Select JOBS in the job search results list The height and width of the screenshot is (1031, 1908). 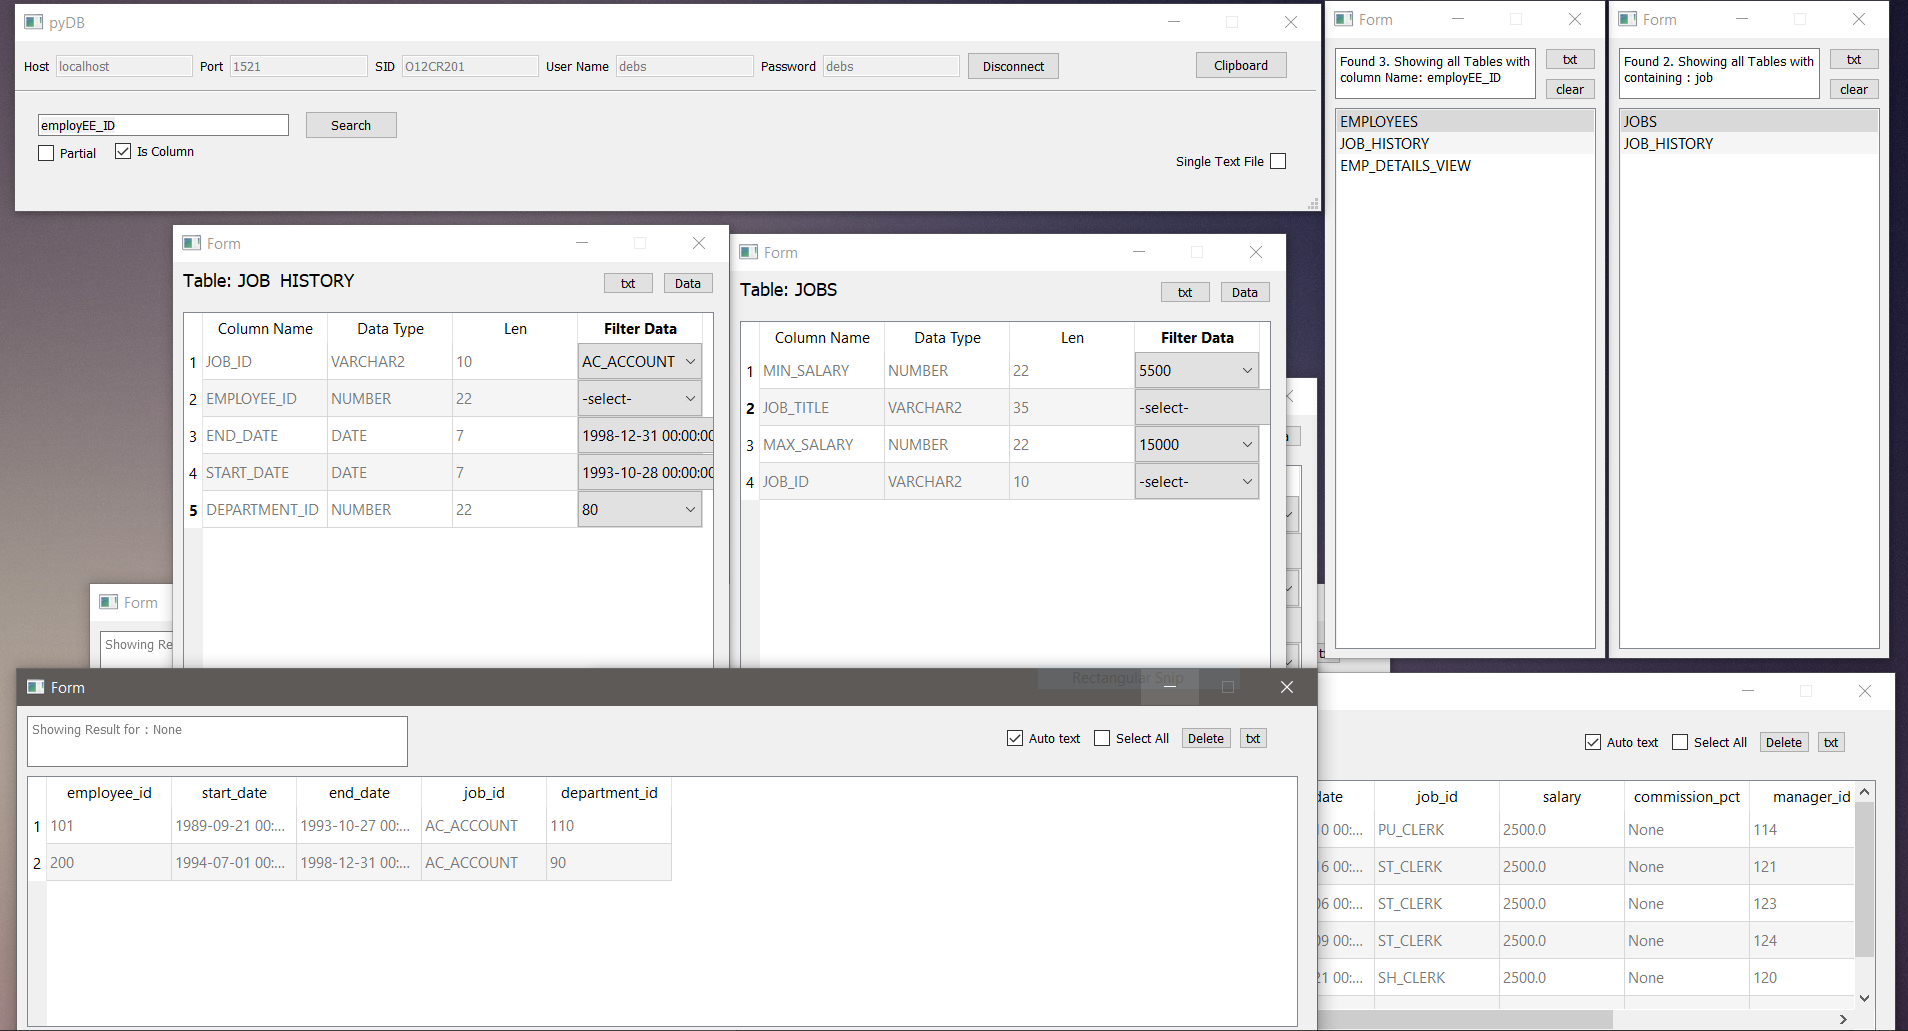[1748, 121]
